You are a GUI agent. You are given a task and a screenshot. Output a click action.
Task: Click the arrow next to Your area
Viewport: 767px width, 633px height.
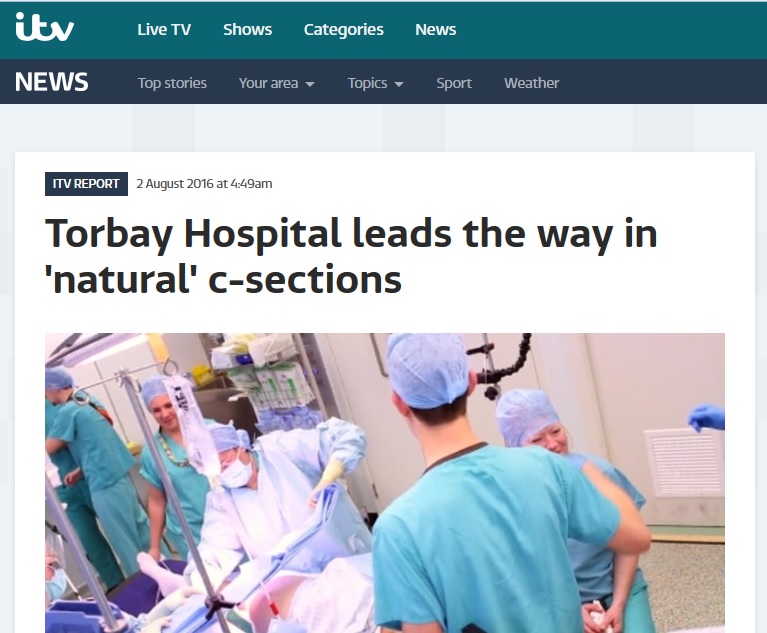[310, 84]
